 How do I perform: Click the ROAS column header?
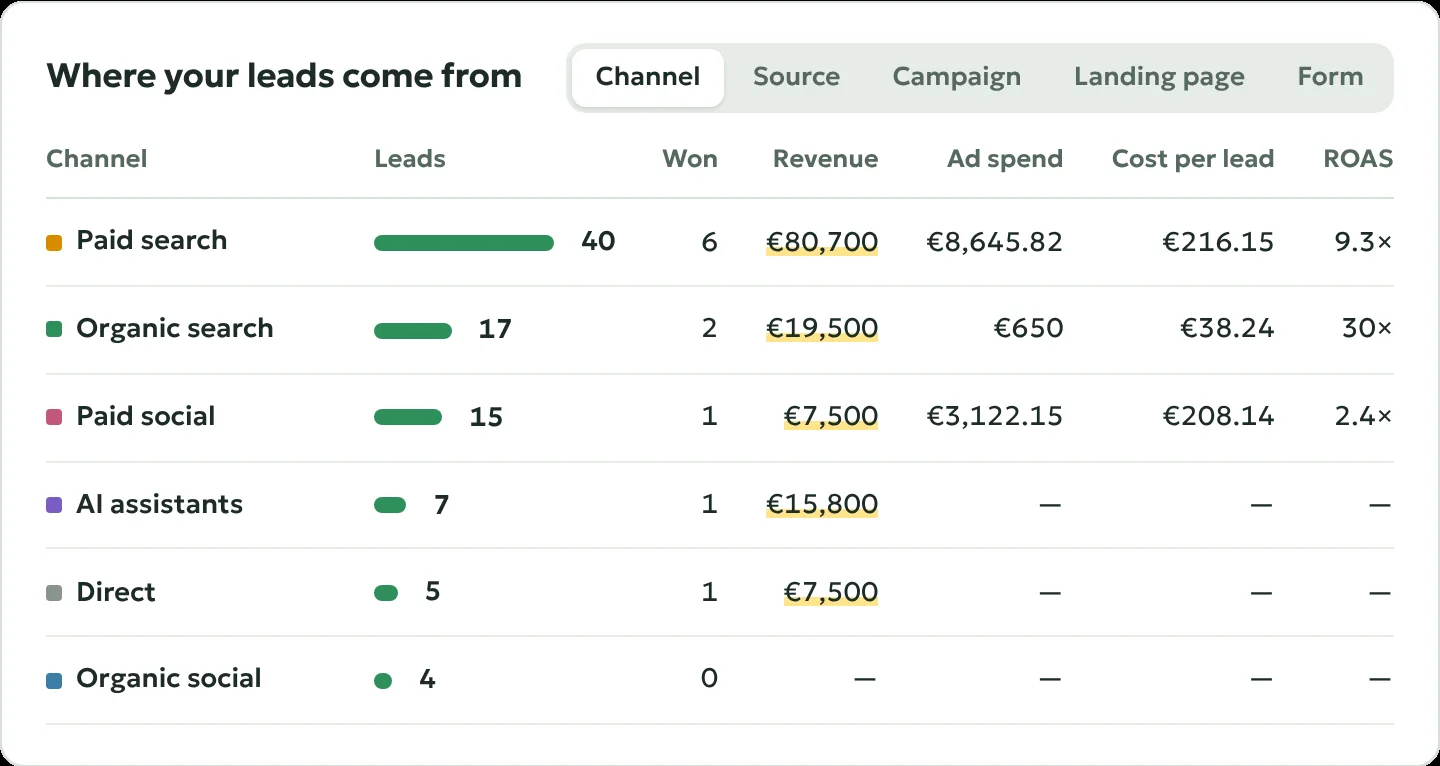tap(1358, 159)
